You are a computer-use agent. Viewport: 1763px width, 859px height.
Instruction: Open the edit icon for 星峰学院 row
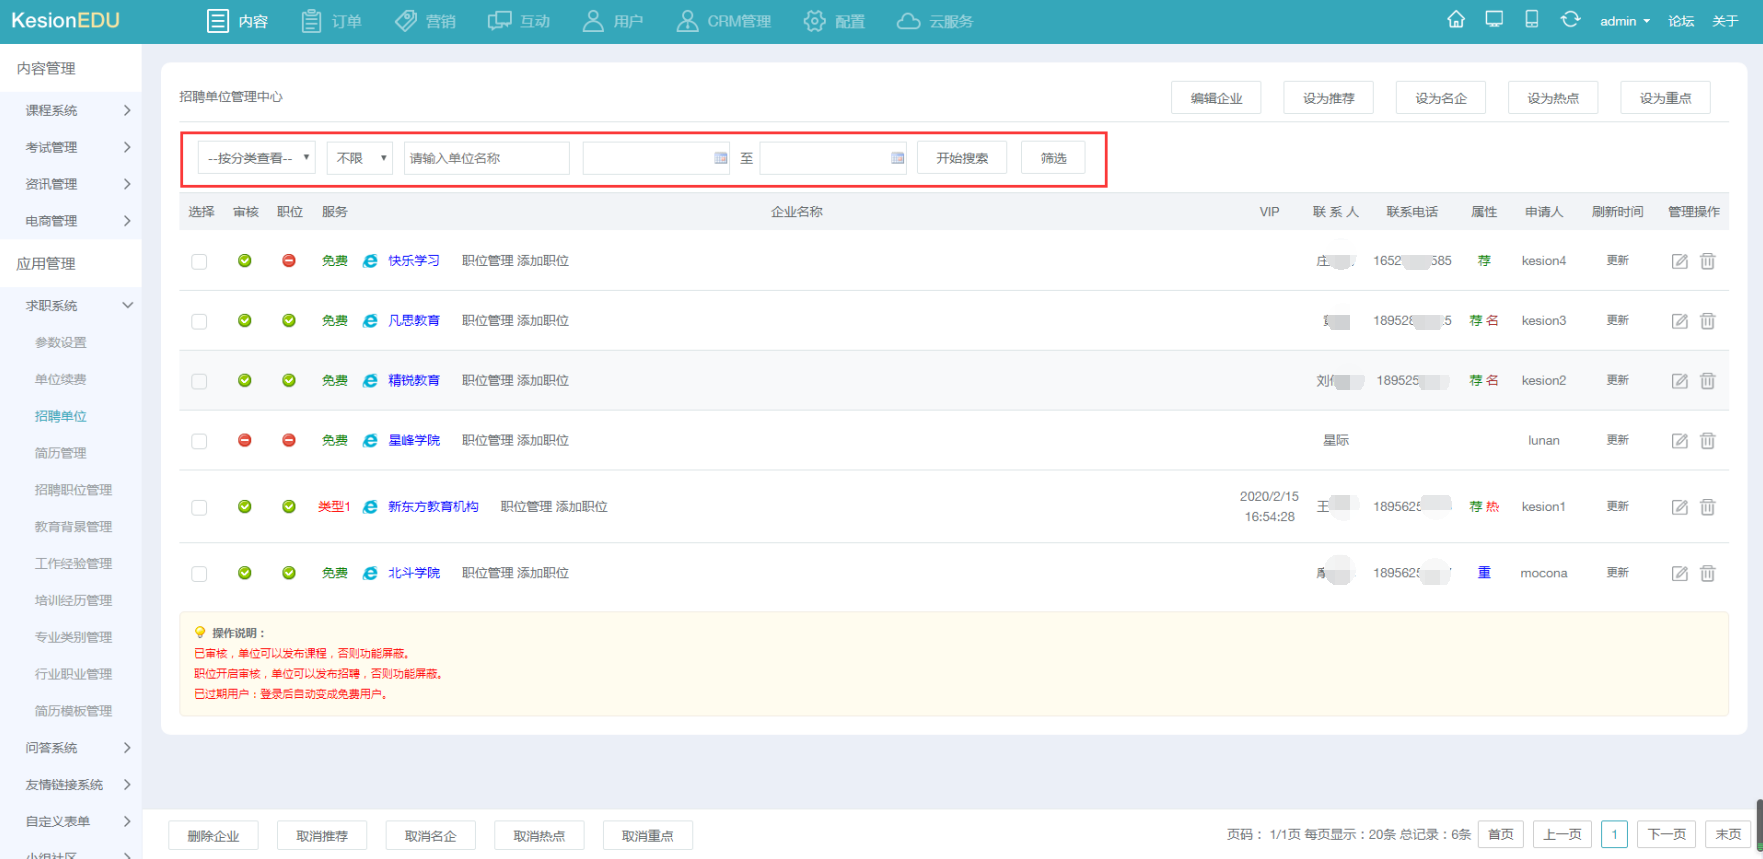click(1680, 441)
